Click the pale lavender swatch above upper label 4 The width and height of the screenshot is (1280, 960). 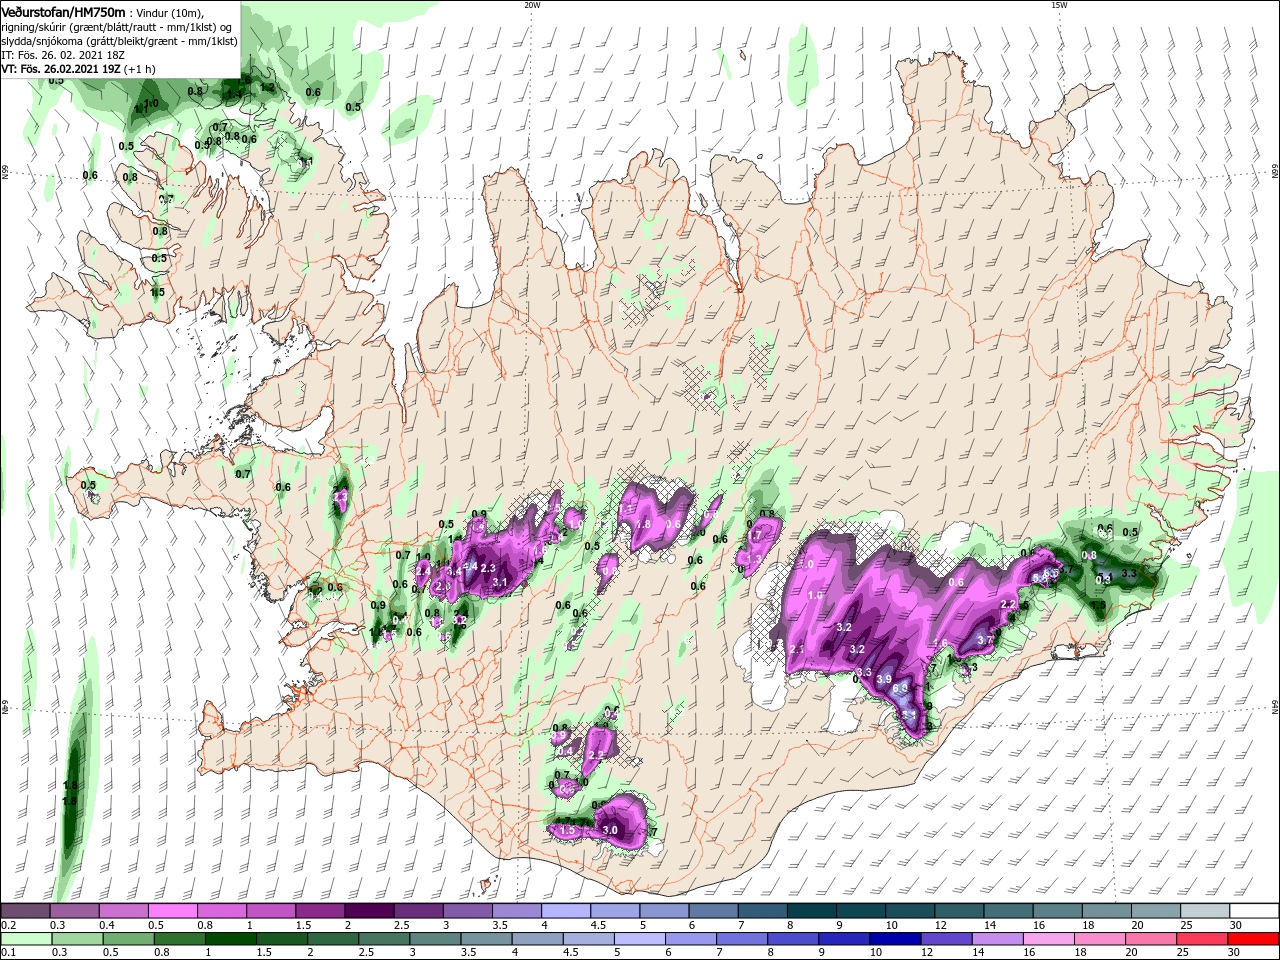[565, 911]
